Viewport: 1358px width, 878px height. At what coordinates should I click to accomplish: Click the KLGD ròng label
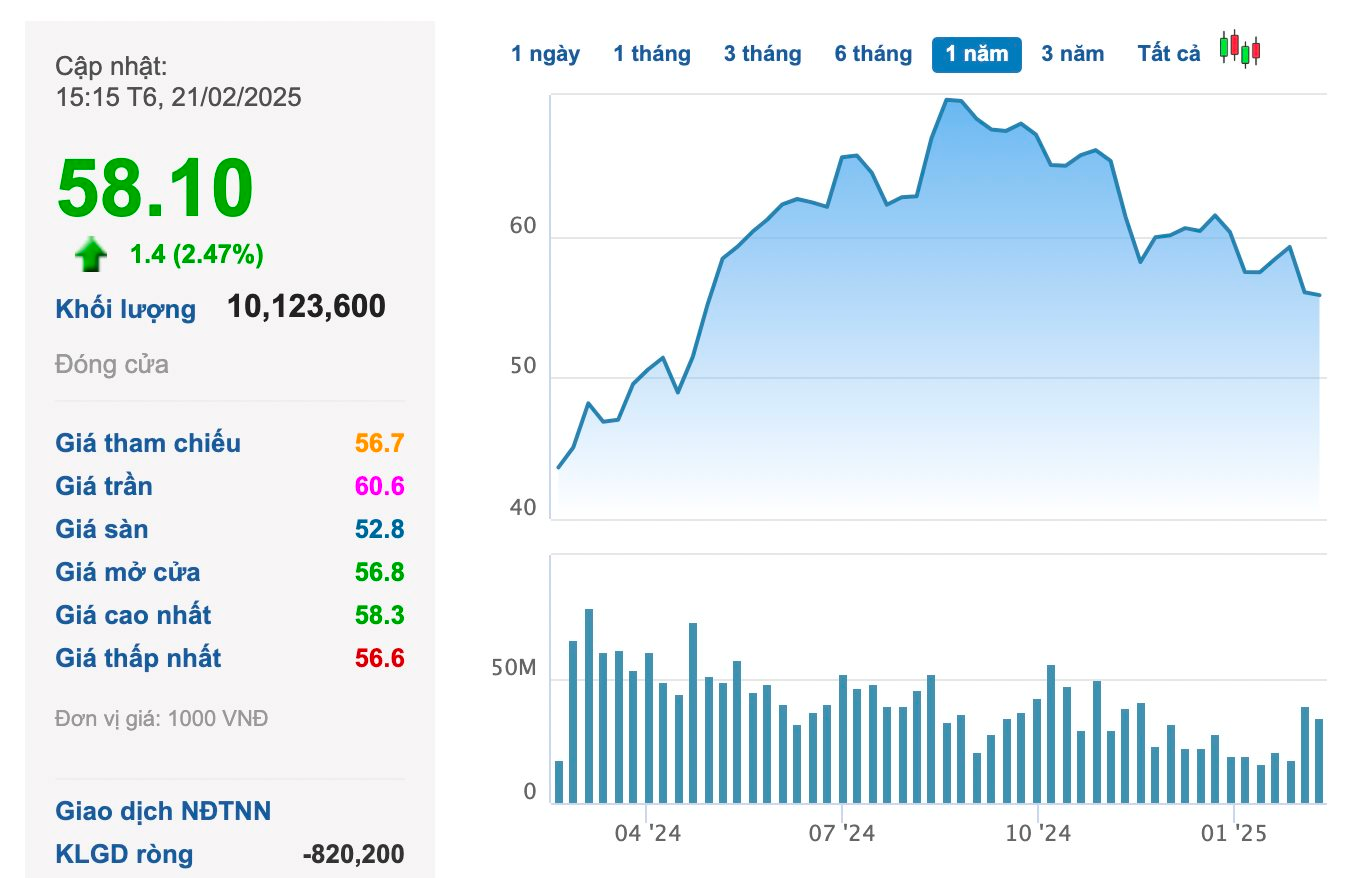124,854
